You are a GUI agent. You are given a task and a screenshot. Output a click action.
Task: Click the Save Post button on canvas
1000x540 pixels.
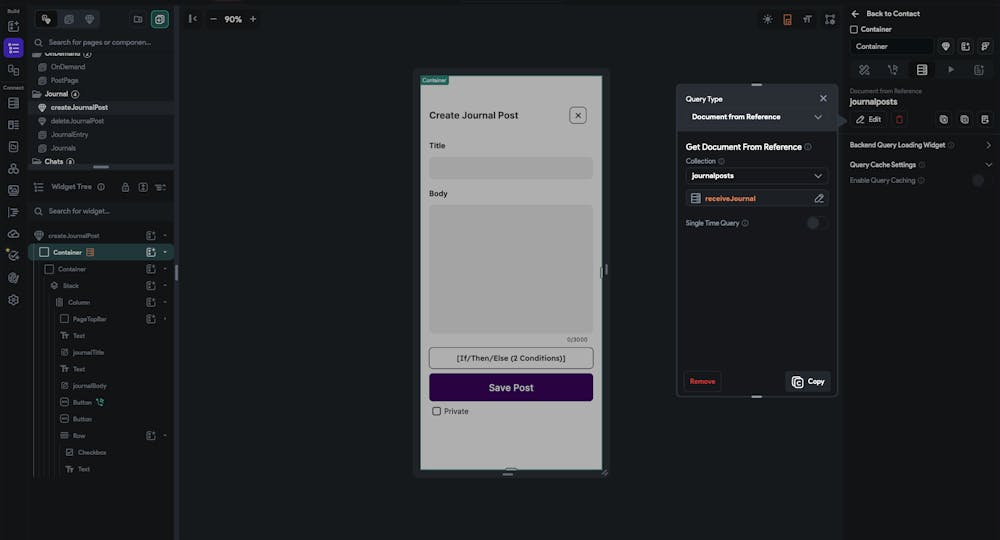511,388
